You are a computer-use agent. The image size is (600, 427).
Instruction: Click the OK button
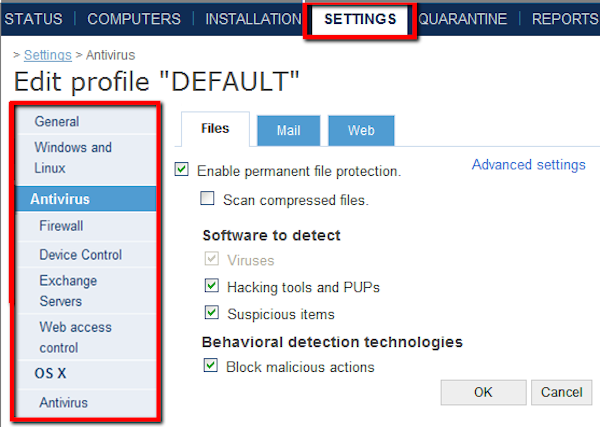pyautogui.click(x=483, y=392)
